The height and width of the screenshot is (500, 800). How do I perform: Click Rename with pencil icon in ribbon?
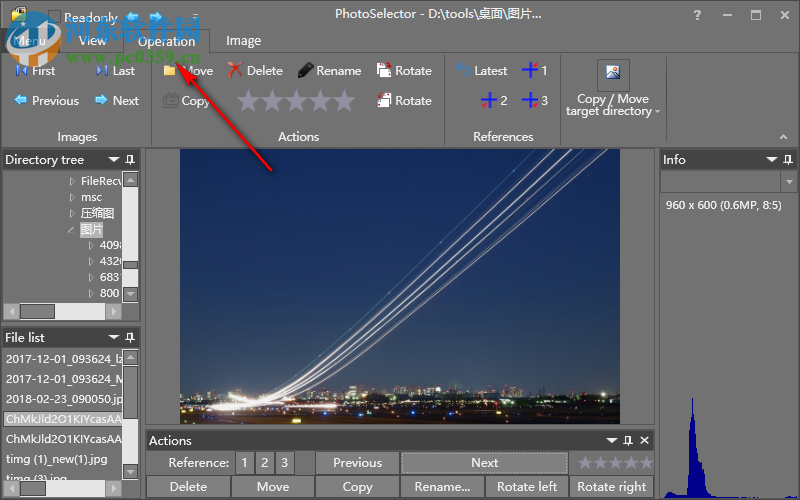330,71
